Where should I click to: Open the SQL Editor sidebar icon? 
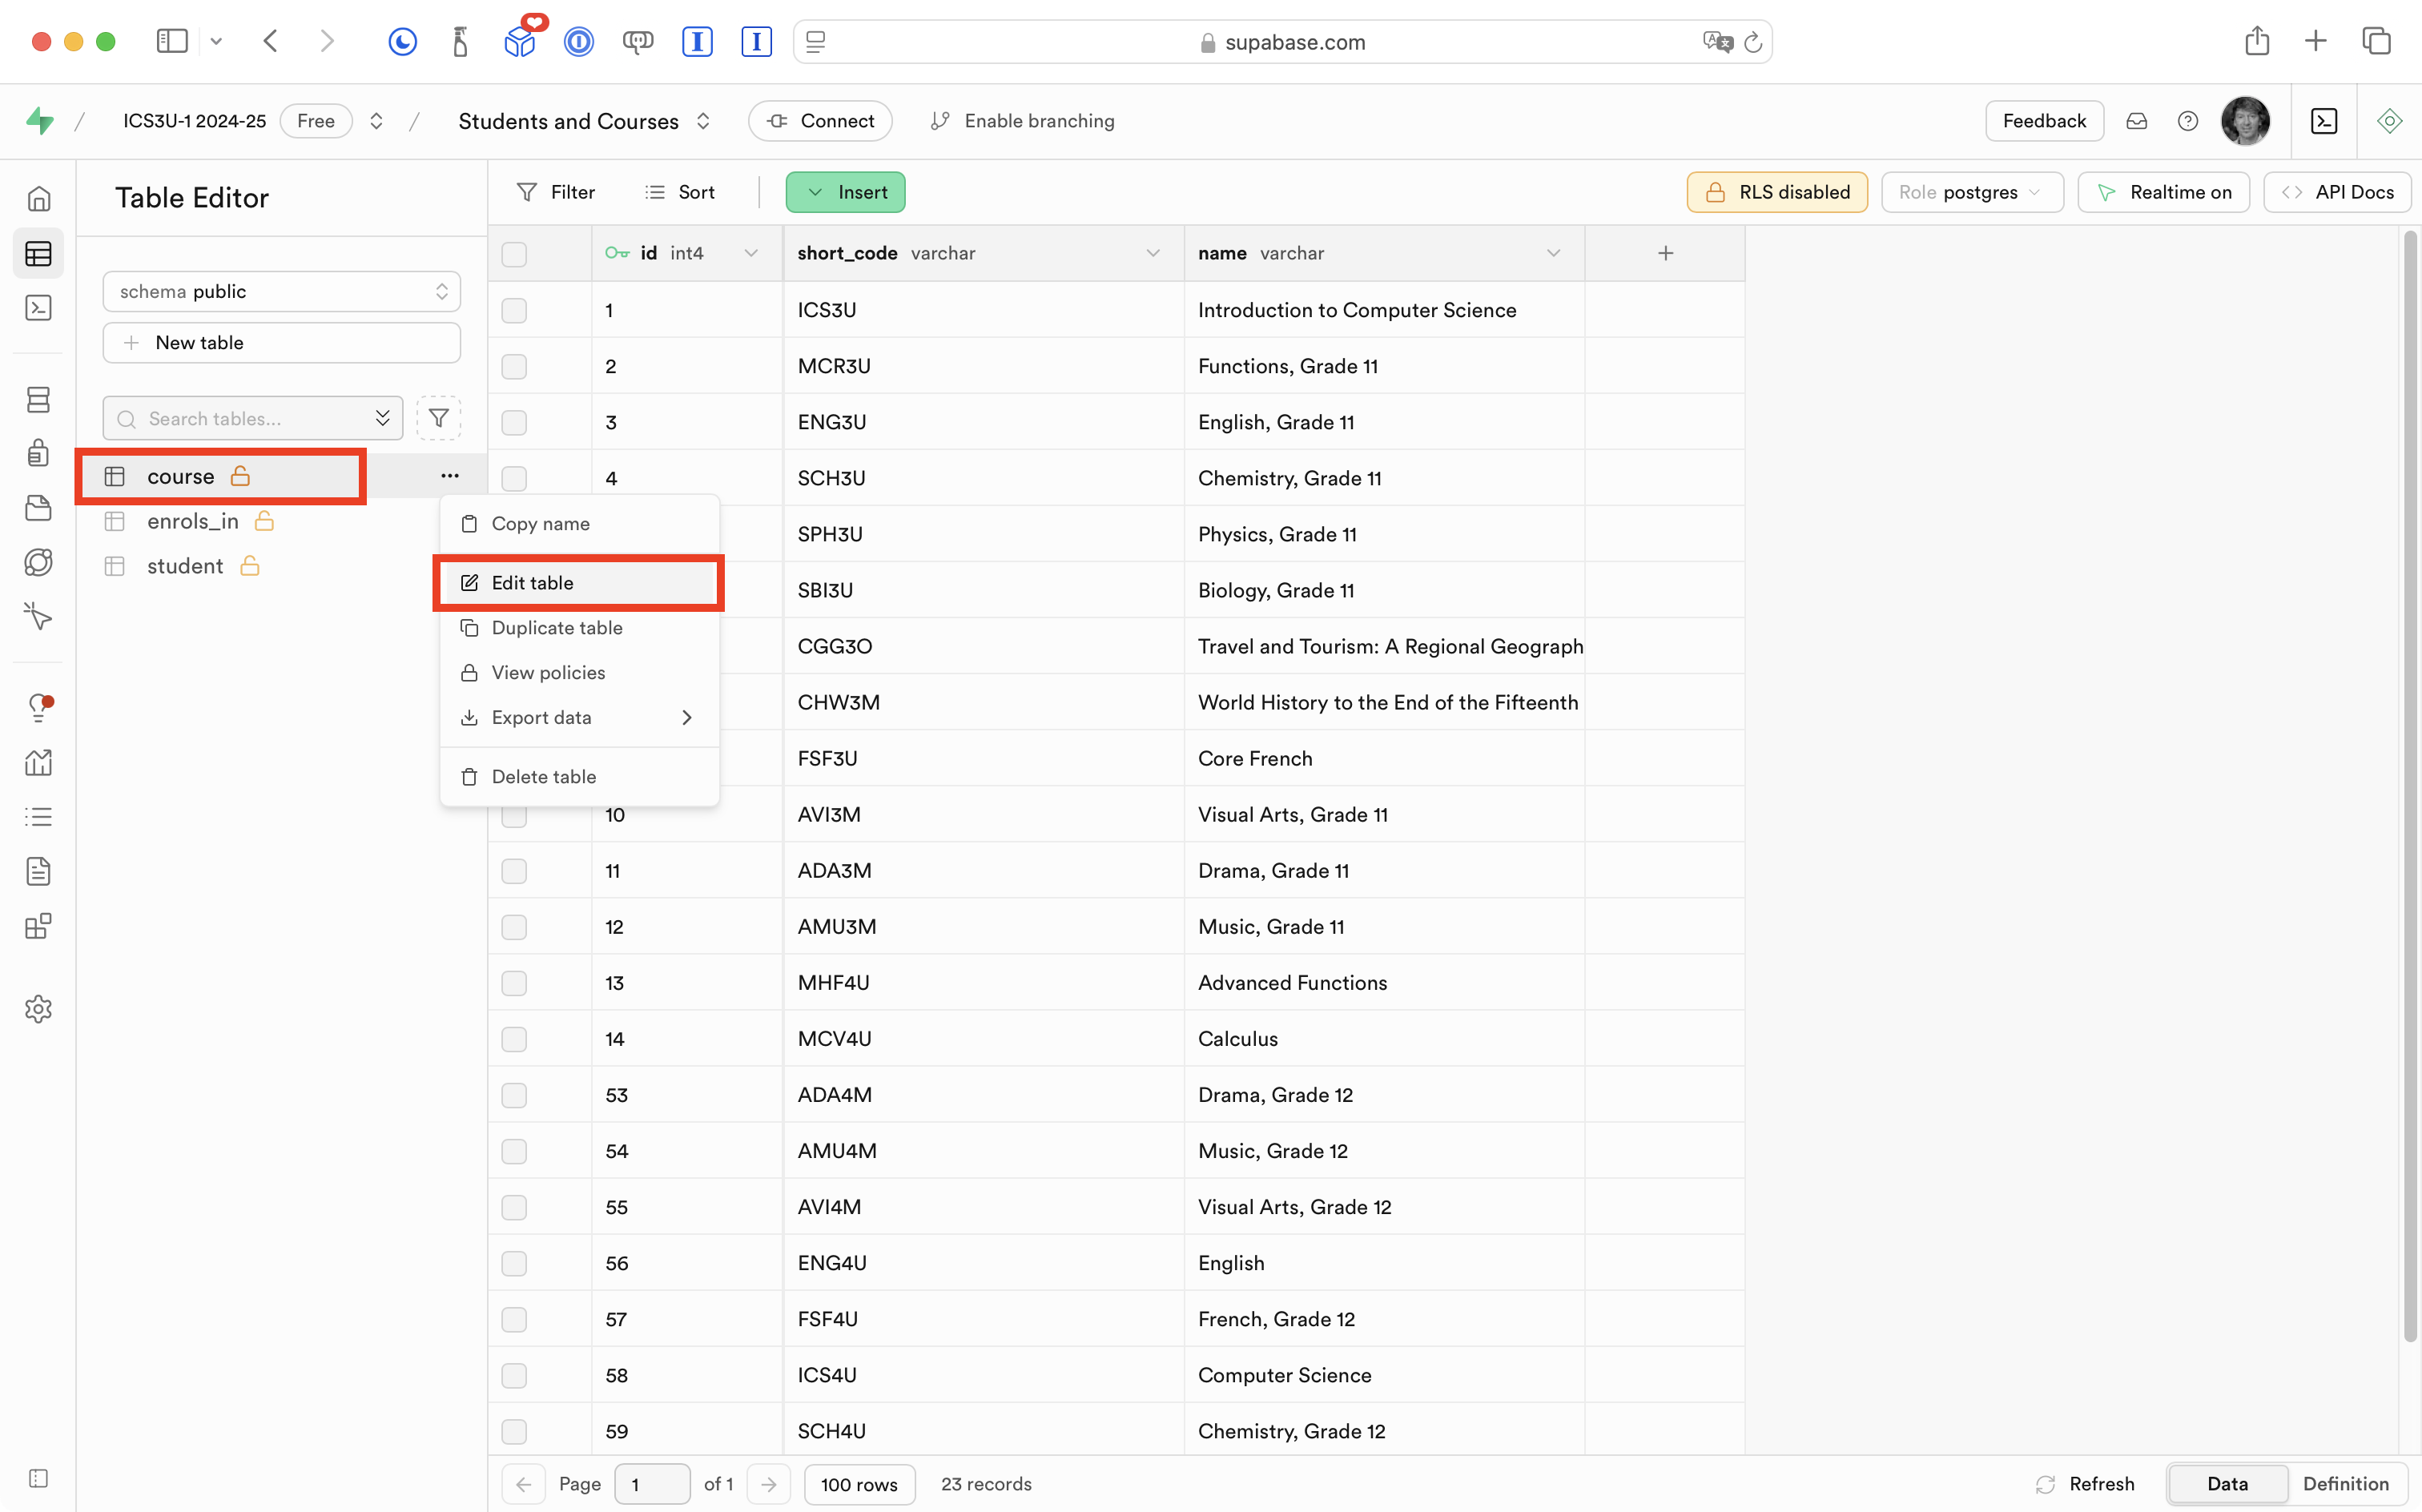pos(38,308)
